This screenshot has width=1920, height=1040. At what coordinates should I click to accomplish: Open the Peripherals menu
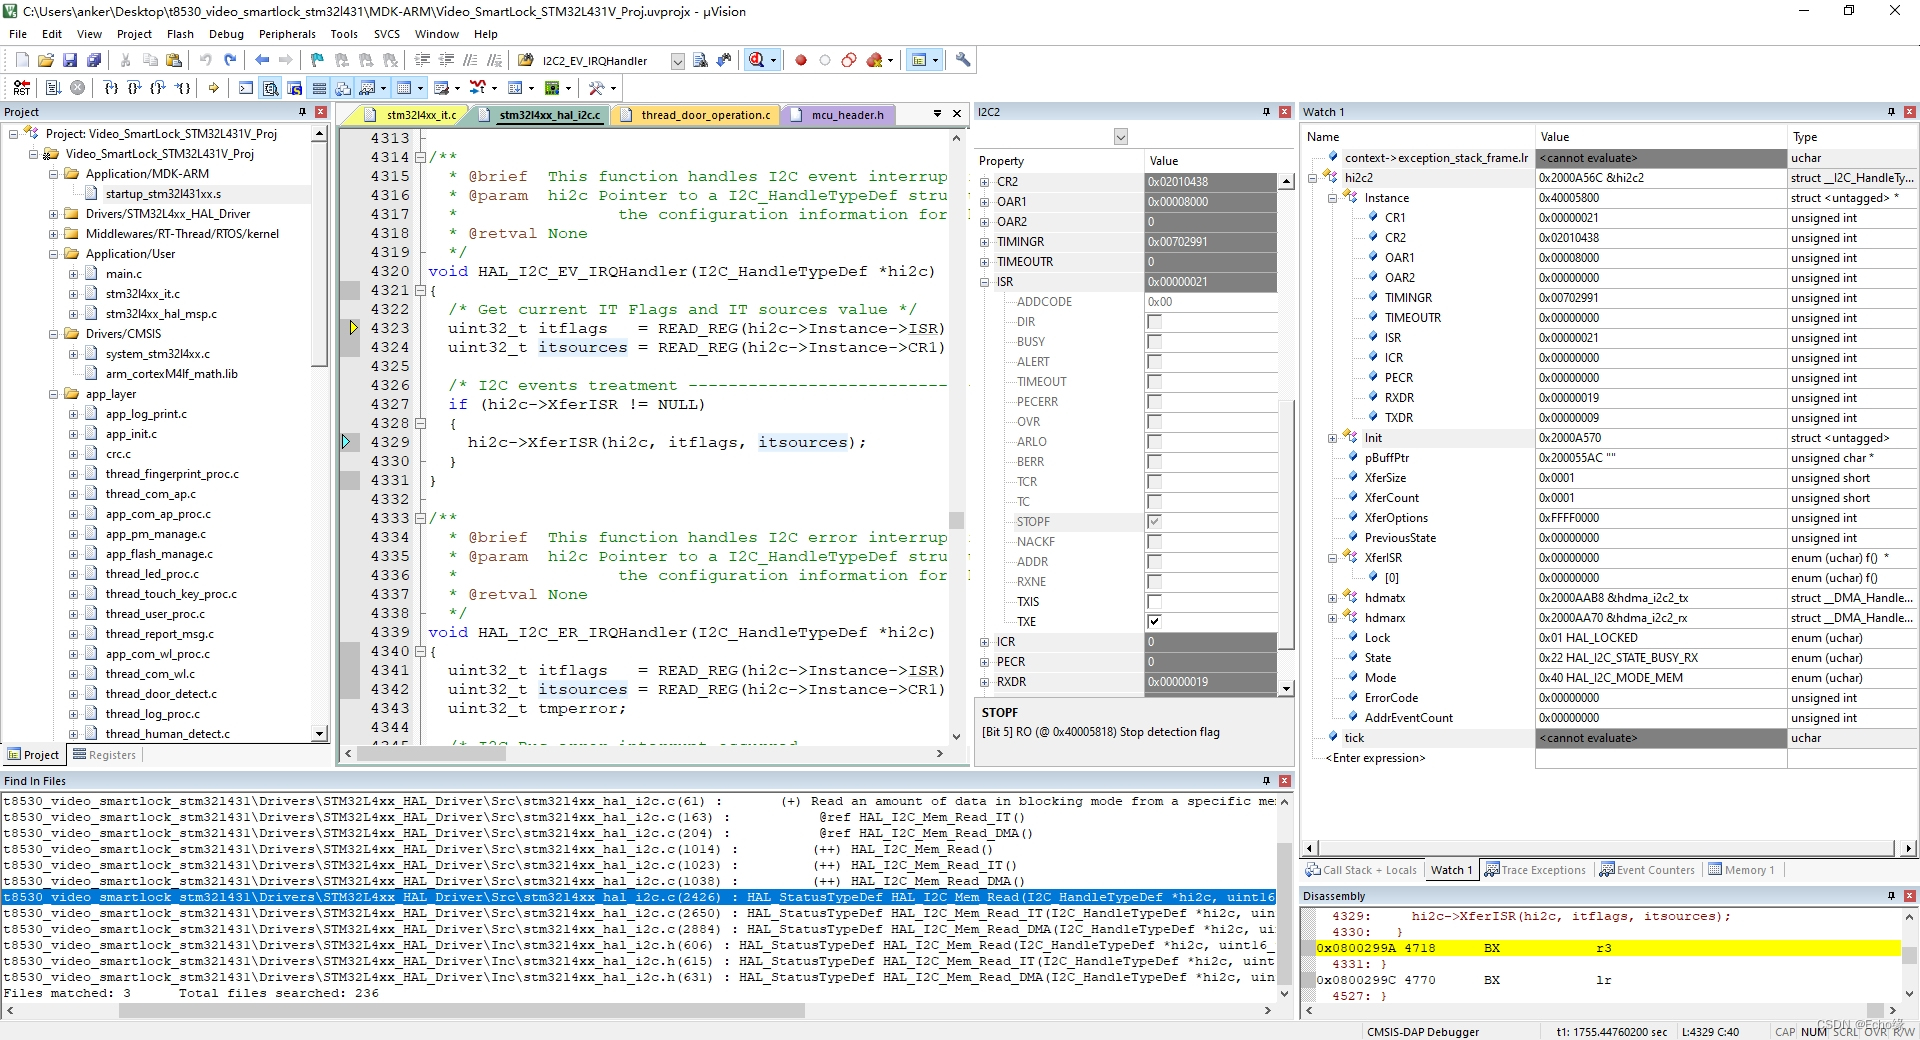(287, 34)
